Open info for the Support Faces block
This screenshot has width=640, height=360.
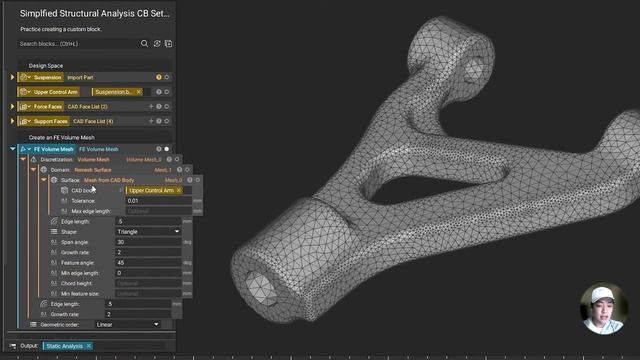click(159, 121)
